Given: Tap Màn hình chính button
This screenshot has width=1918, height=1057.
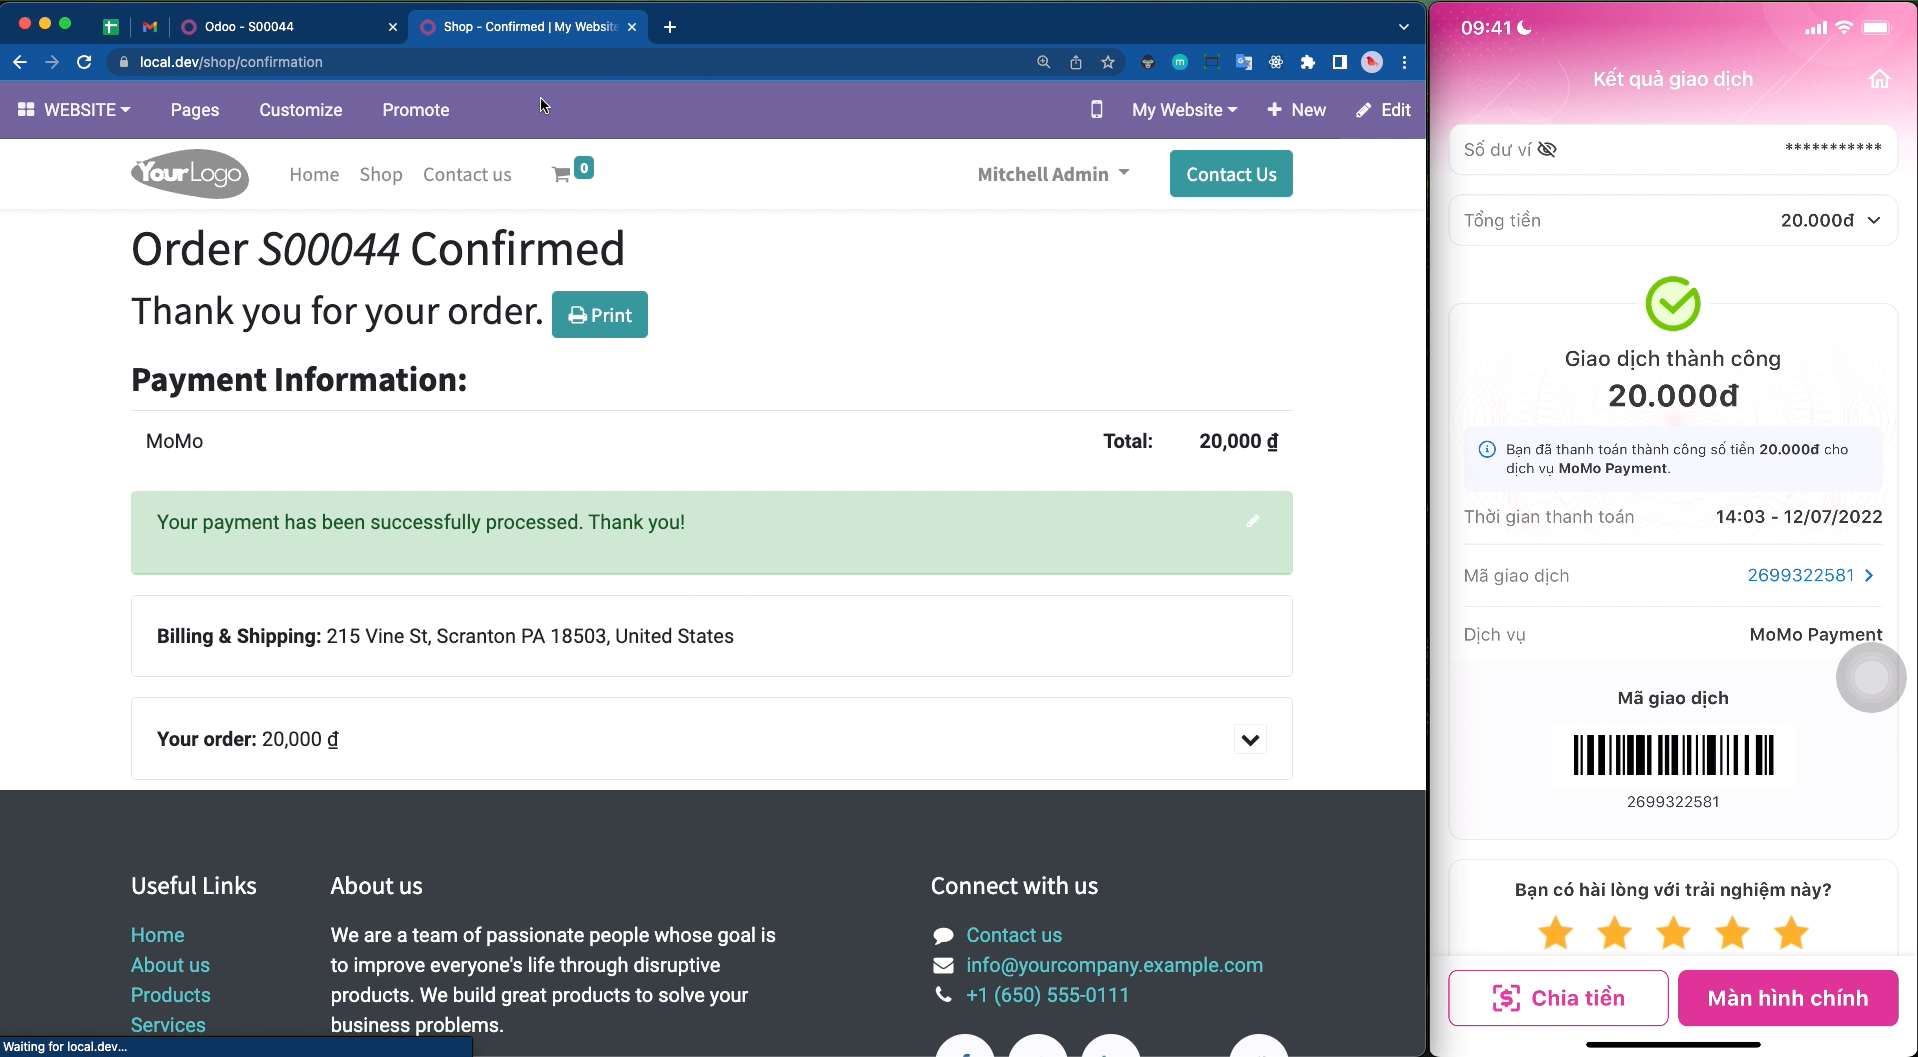Looking at the screenshot, I should [x=1788, y=998].
